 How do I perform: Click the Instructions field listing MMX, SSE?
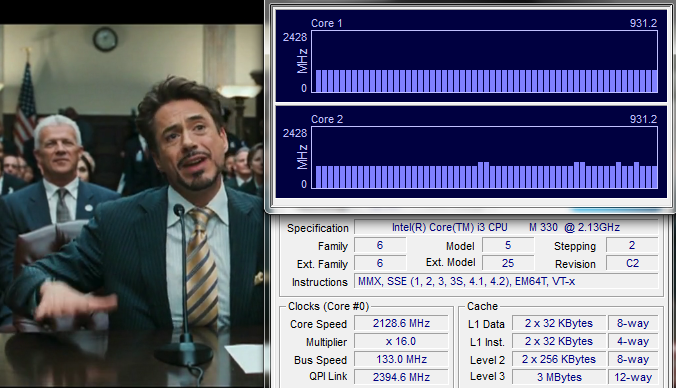[x=506, y=282]
